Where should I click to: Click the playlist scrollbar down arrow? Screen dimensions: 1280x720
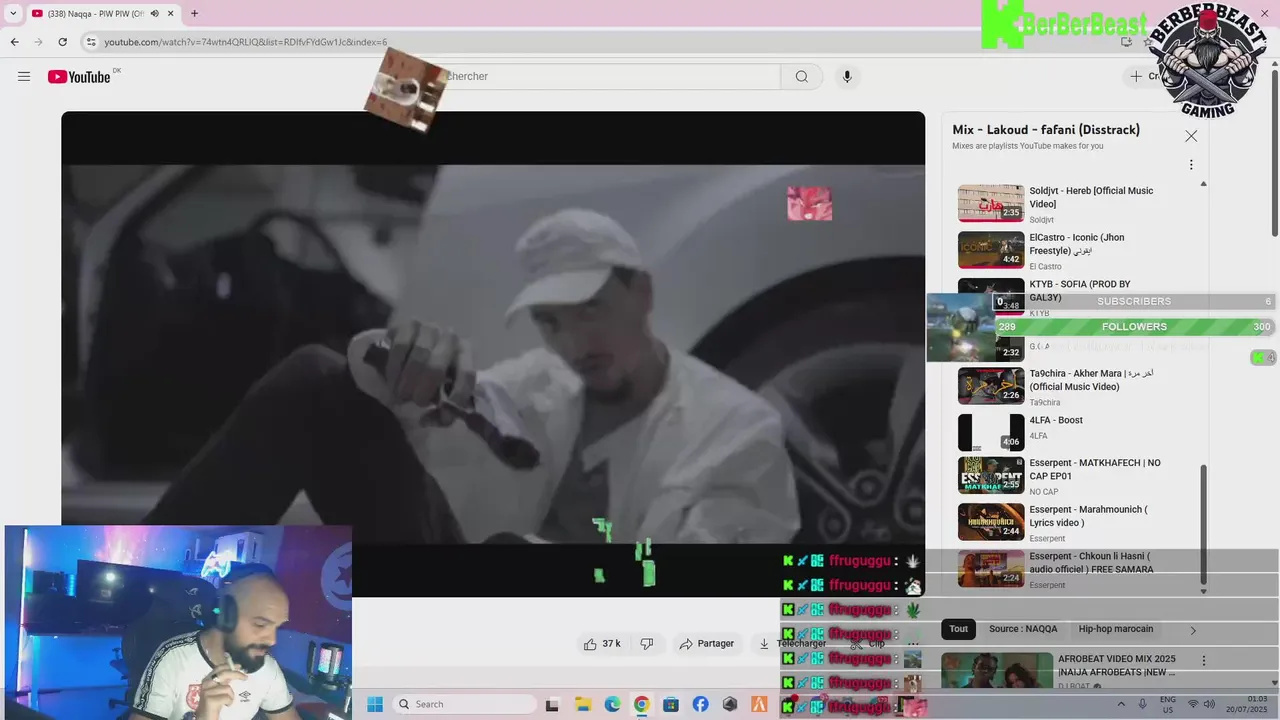tap(1203, 591)
